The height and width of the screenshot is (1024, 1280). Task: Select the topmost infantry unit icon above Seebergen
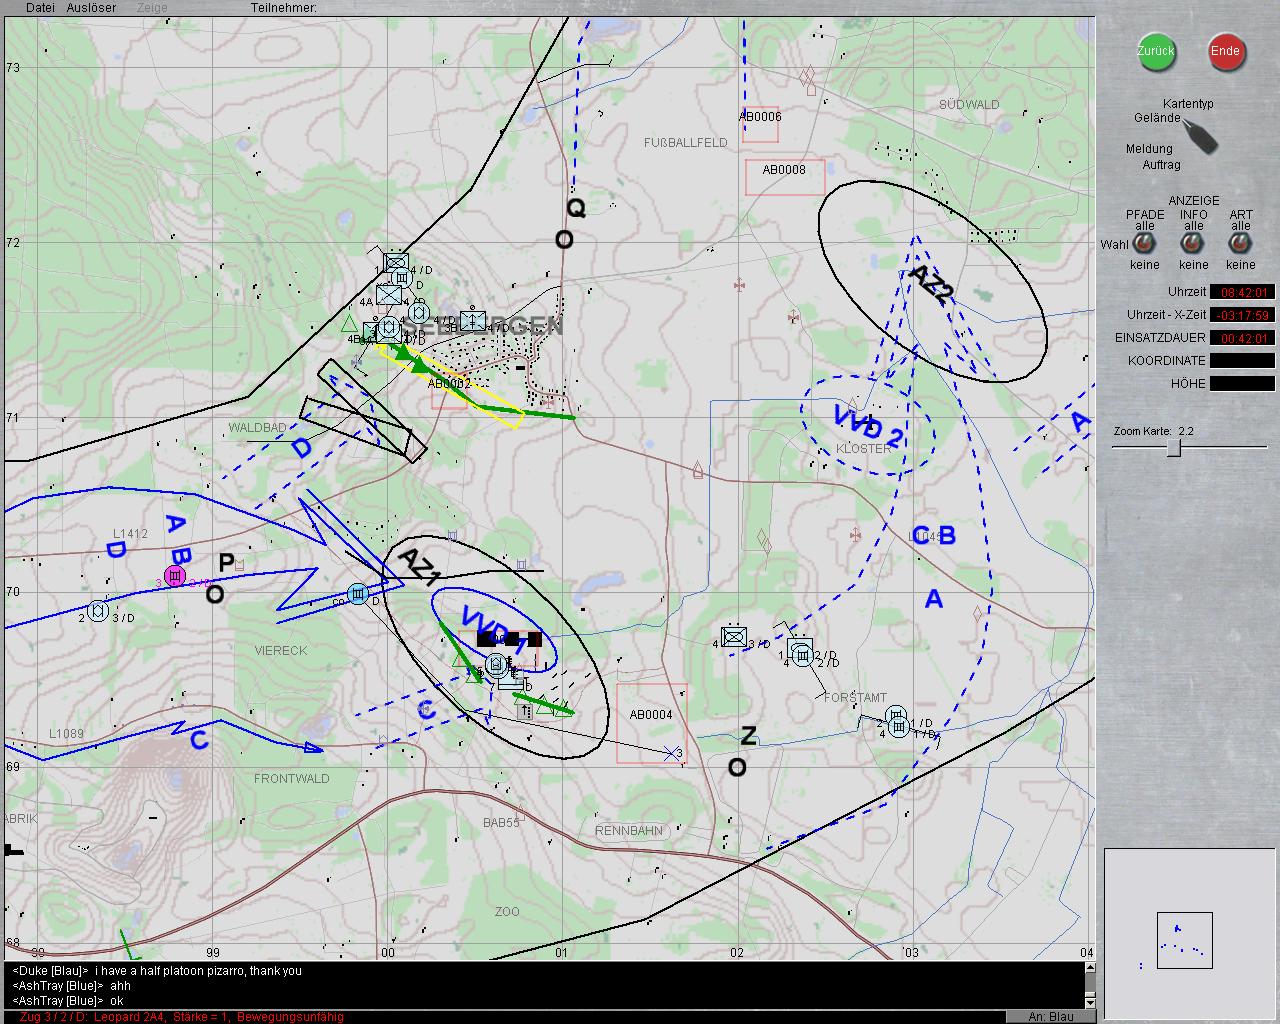396,262
